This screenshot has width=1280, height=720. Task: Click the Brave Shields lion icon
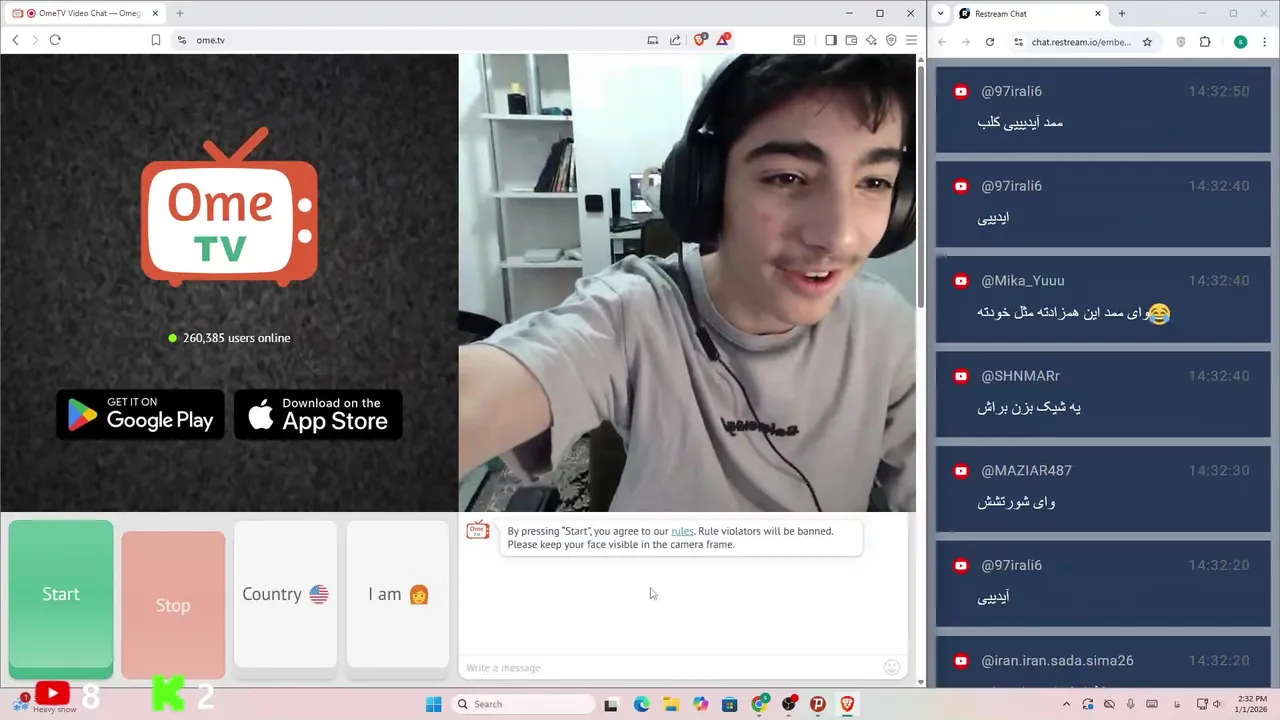point(700,40)
